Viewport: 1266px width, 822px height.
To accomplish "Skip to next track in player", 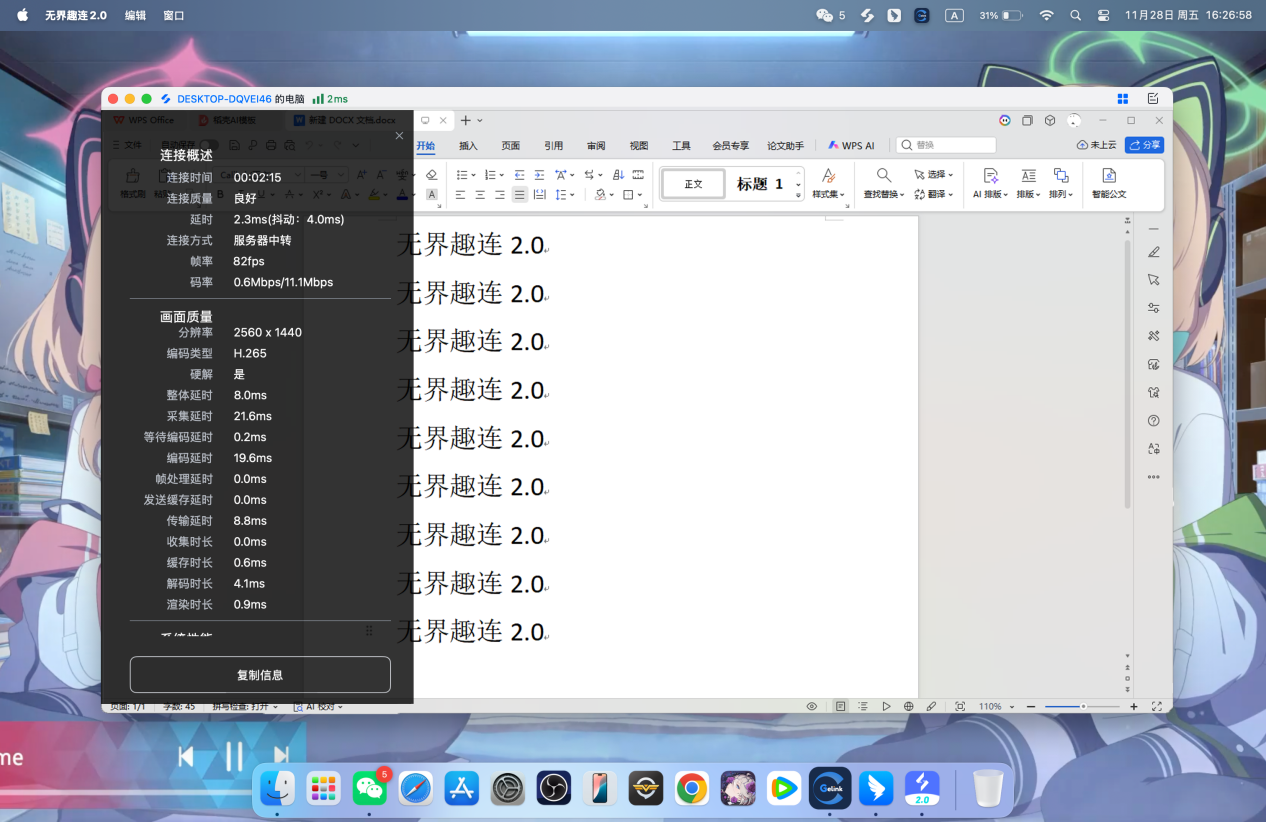I will click(x=281, y=757).
